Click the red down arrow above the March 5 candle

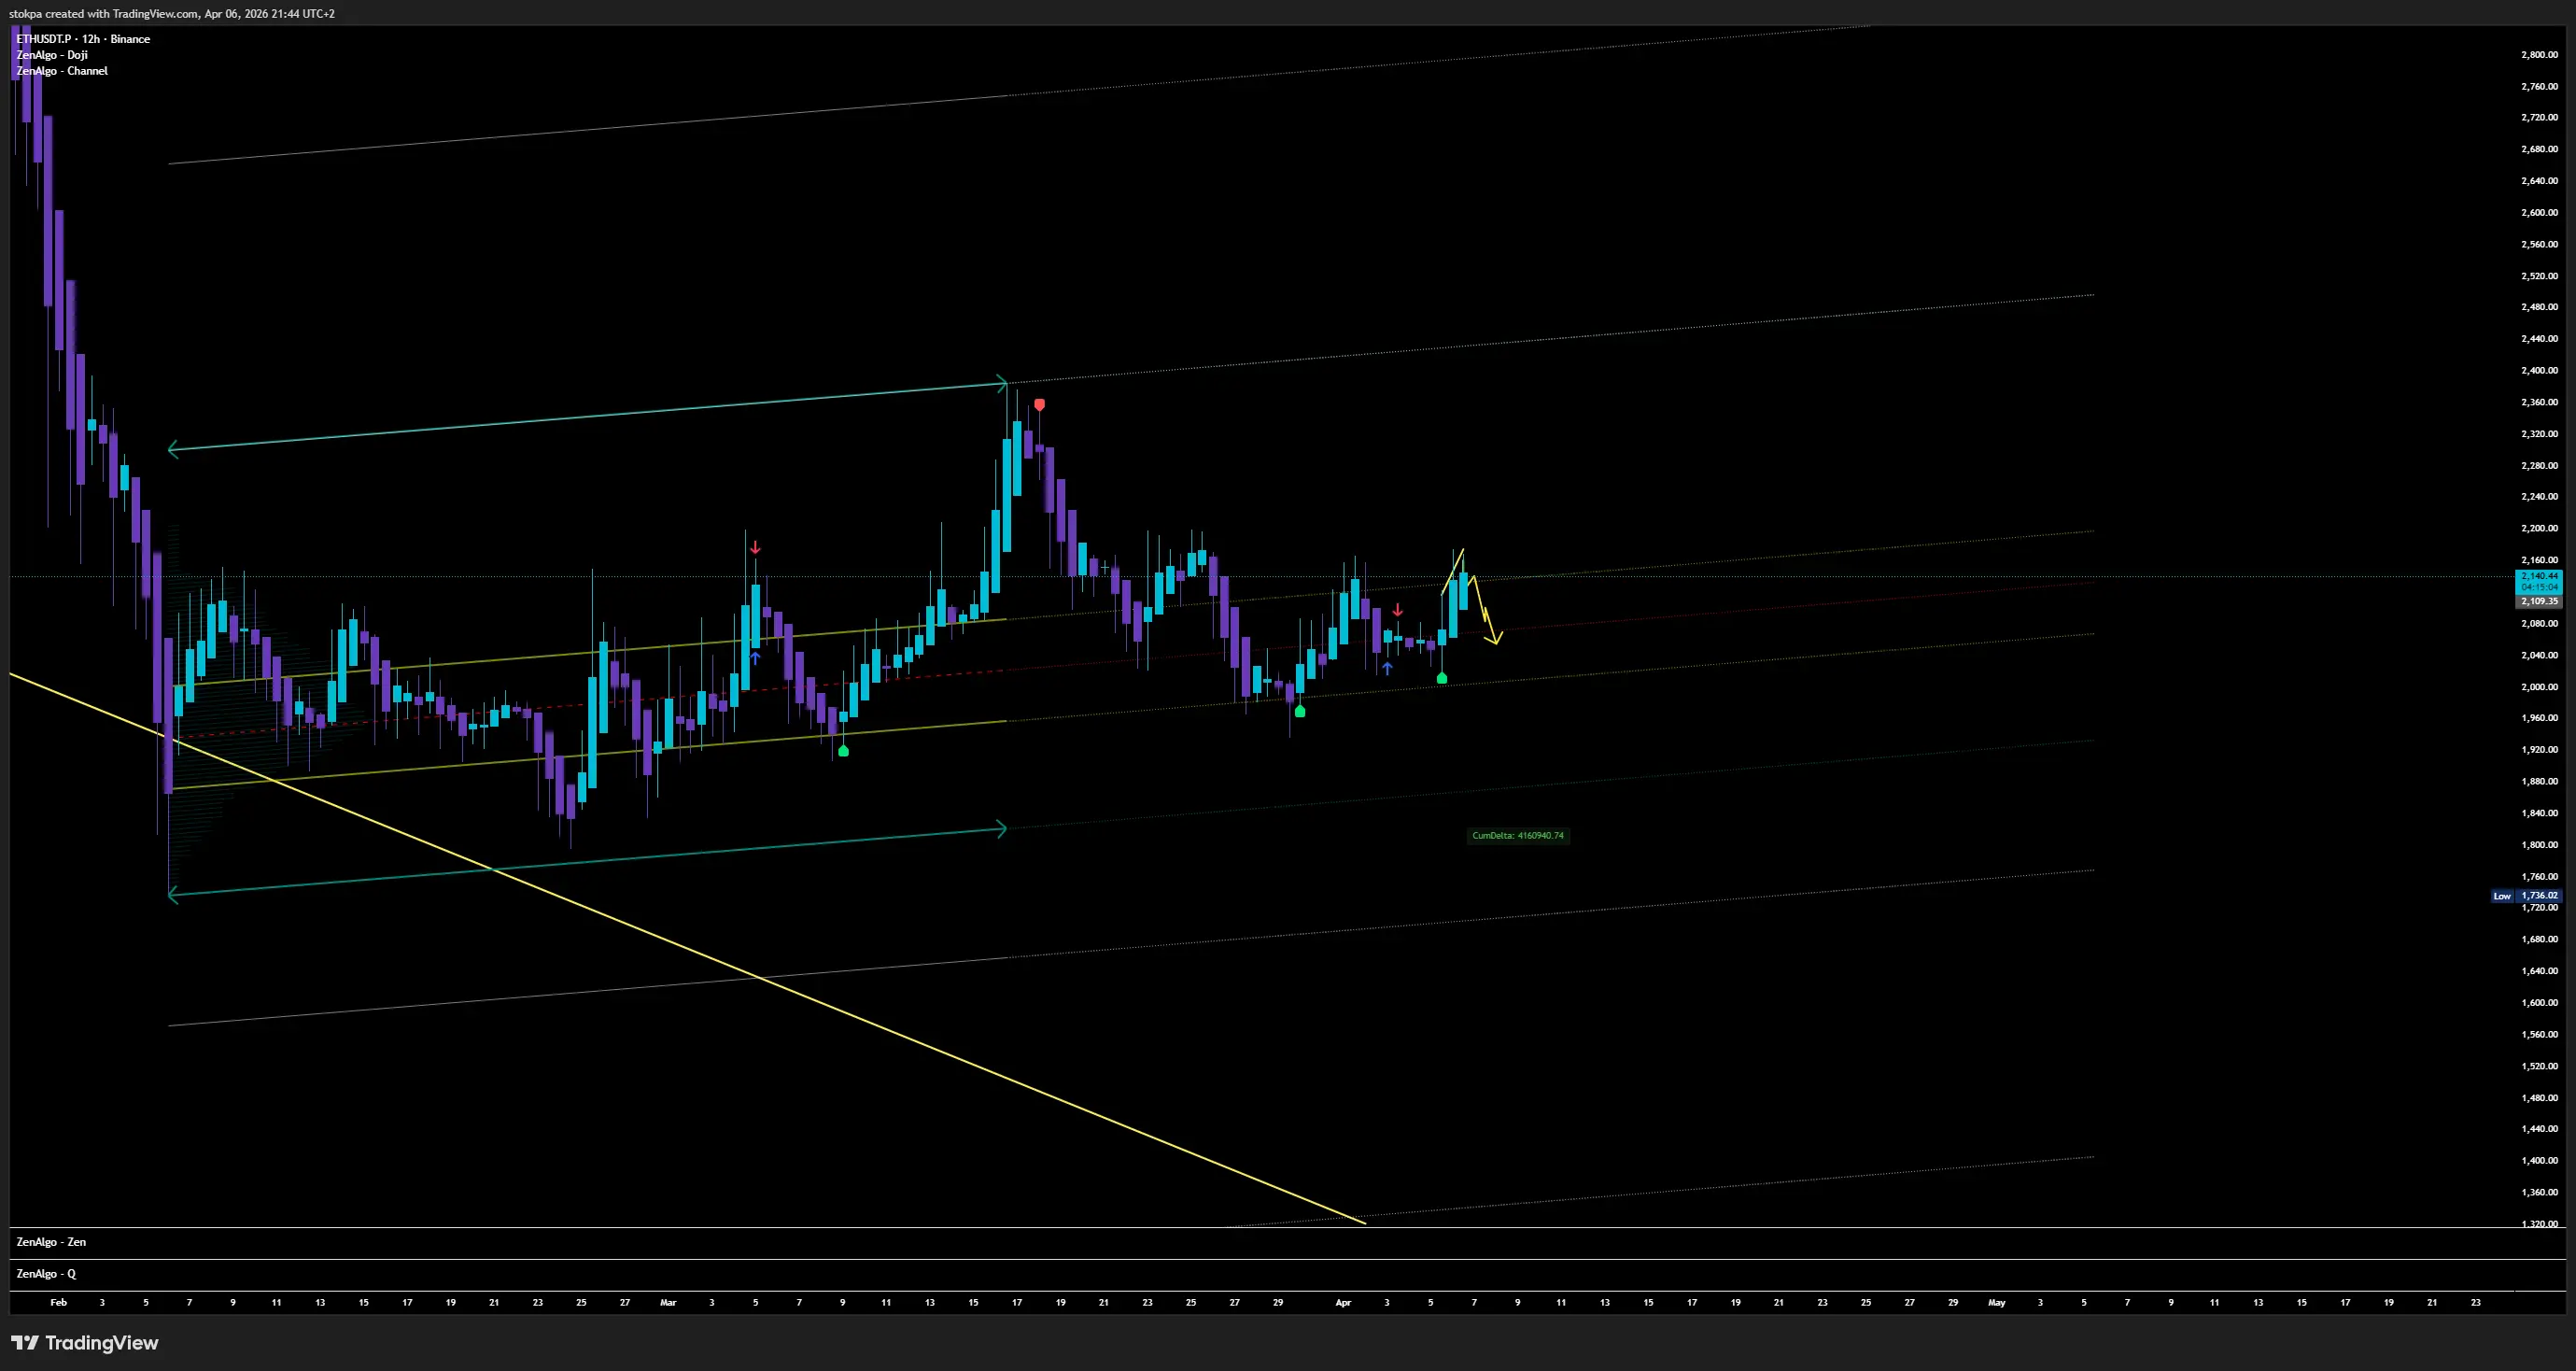pyautogui.click(x=755, y=548)
